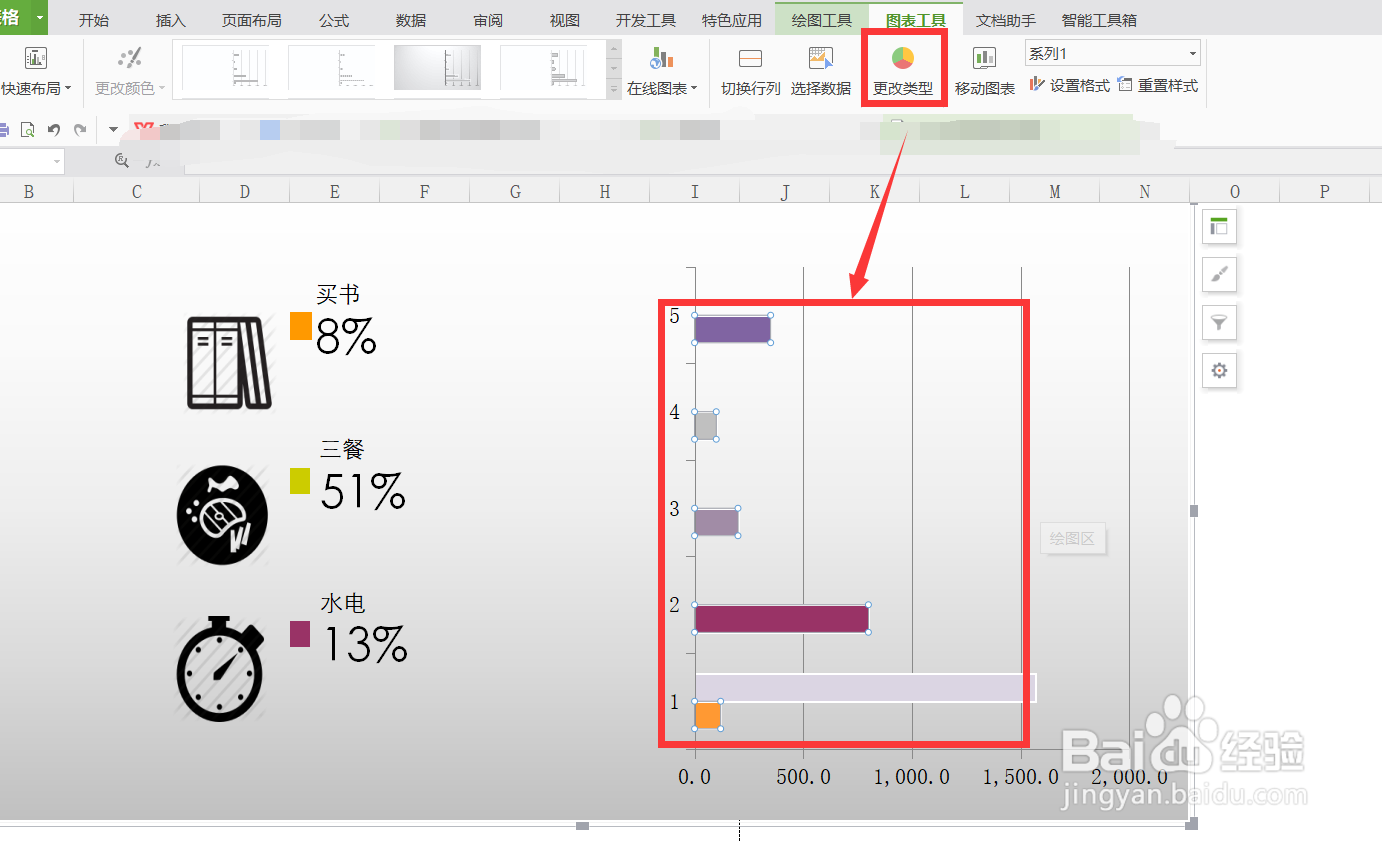
Task: Click the books icon for 买书
Action: point(230,362)
